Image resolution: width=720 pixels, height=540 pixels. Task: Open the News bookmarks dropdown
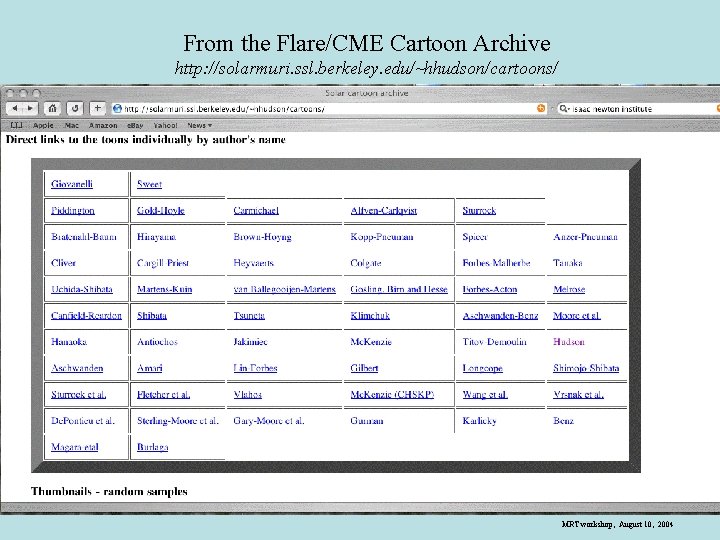[x=199, y=125]
